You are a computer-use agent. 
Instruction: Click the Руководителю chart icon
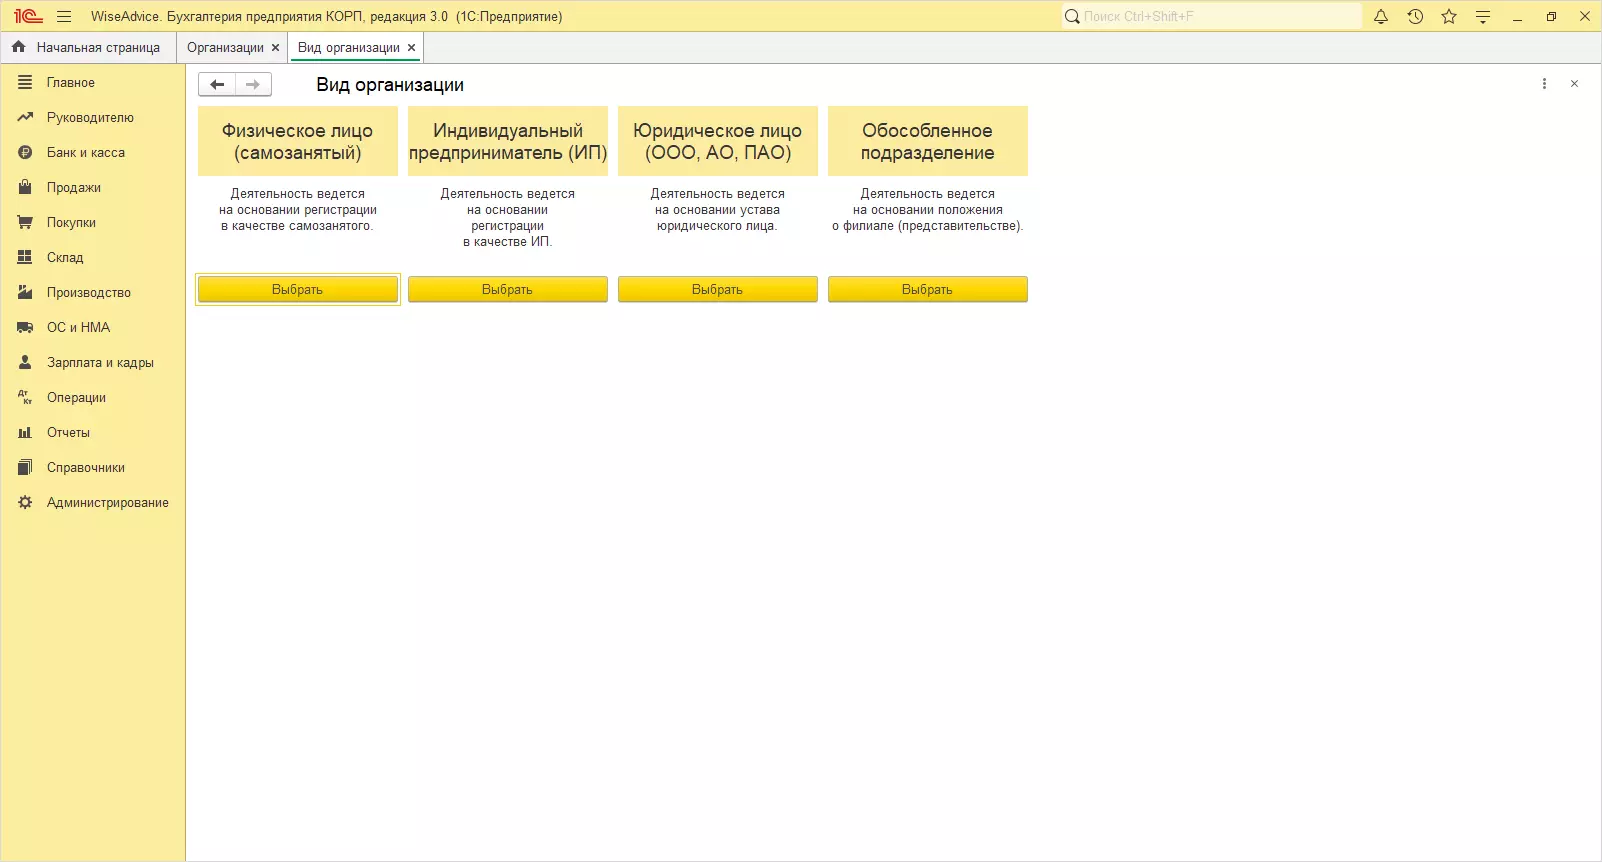(x=25, y=117)
